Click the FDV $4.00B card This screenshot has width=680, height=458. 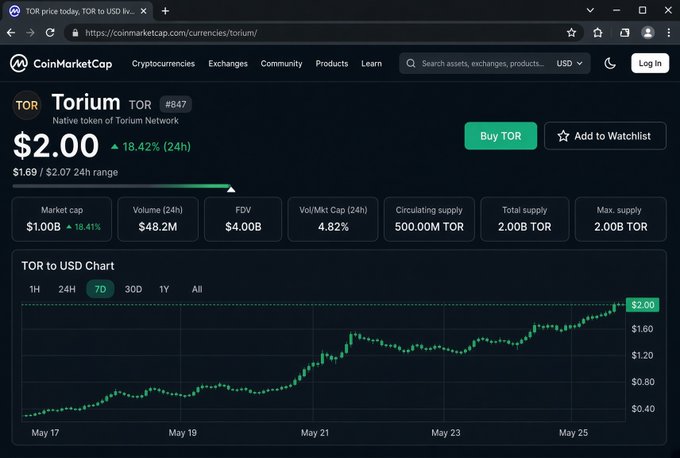(x=243, y=219)
